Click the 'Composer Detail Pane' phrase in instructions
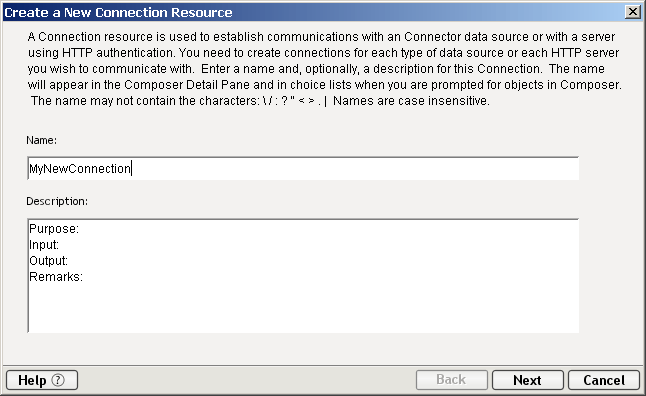Image resolution: width=646 pixels, height=396 pixels. click(x=187, y=84)
